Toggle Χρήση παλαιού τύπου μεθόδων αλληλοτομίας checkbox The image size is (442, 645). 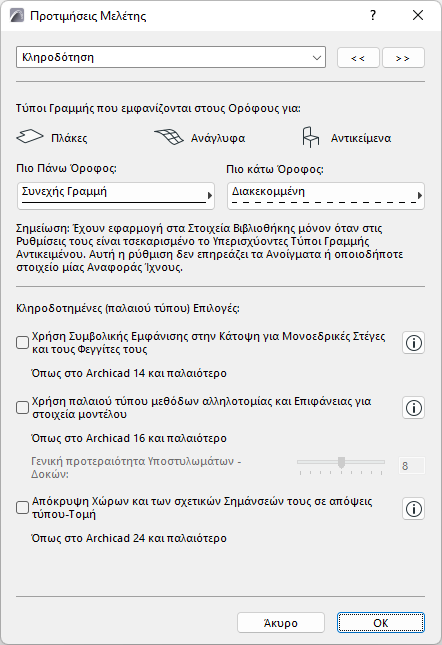coord(22,407)
